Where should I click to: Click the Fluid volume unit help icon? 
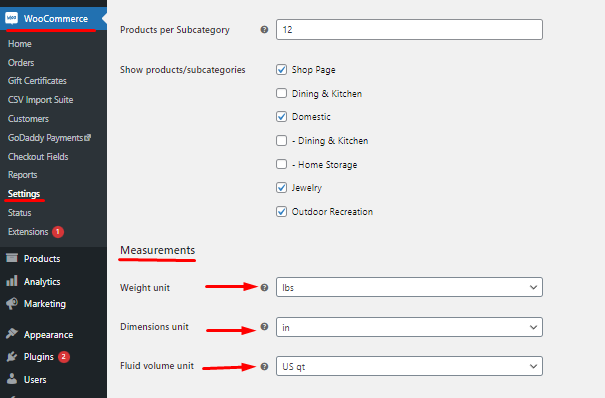264,366
